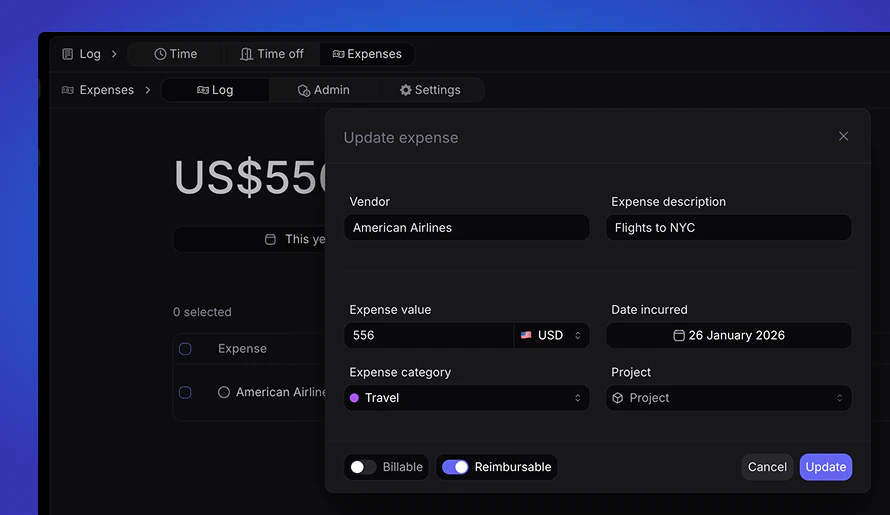Open the Expense category Travel dropdown
The height and width of the screenshot is (515, 890).
pos(467,397)
